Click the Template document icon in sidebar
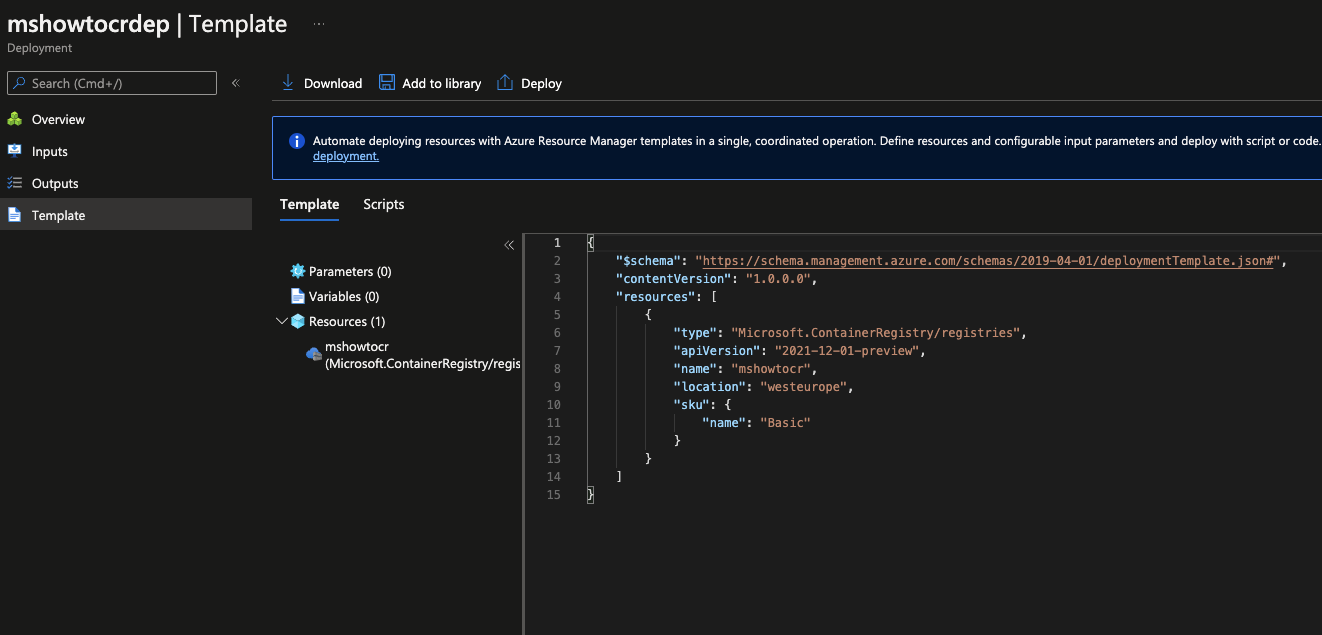Image resolution: width=1322 pixels, height=635 pixels. 14,215
